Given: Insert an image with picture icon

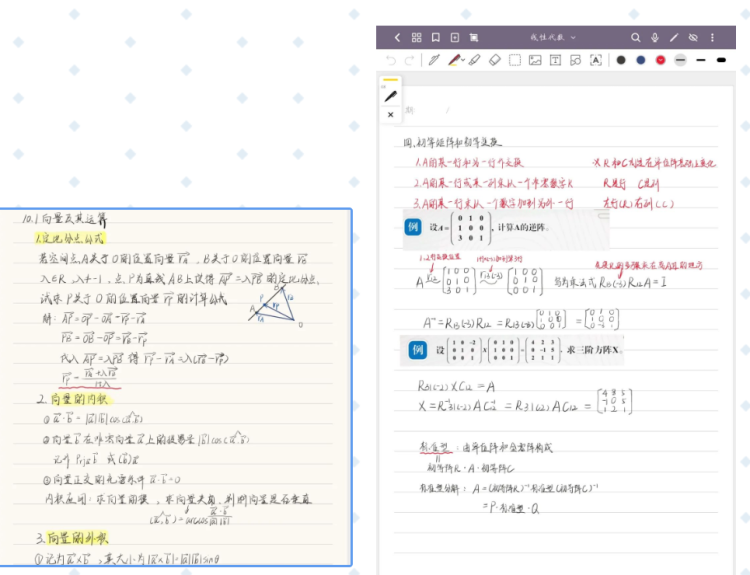Looking at the screenshot, I should click(x=535, y=60).
